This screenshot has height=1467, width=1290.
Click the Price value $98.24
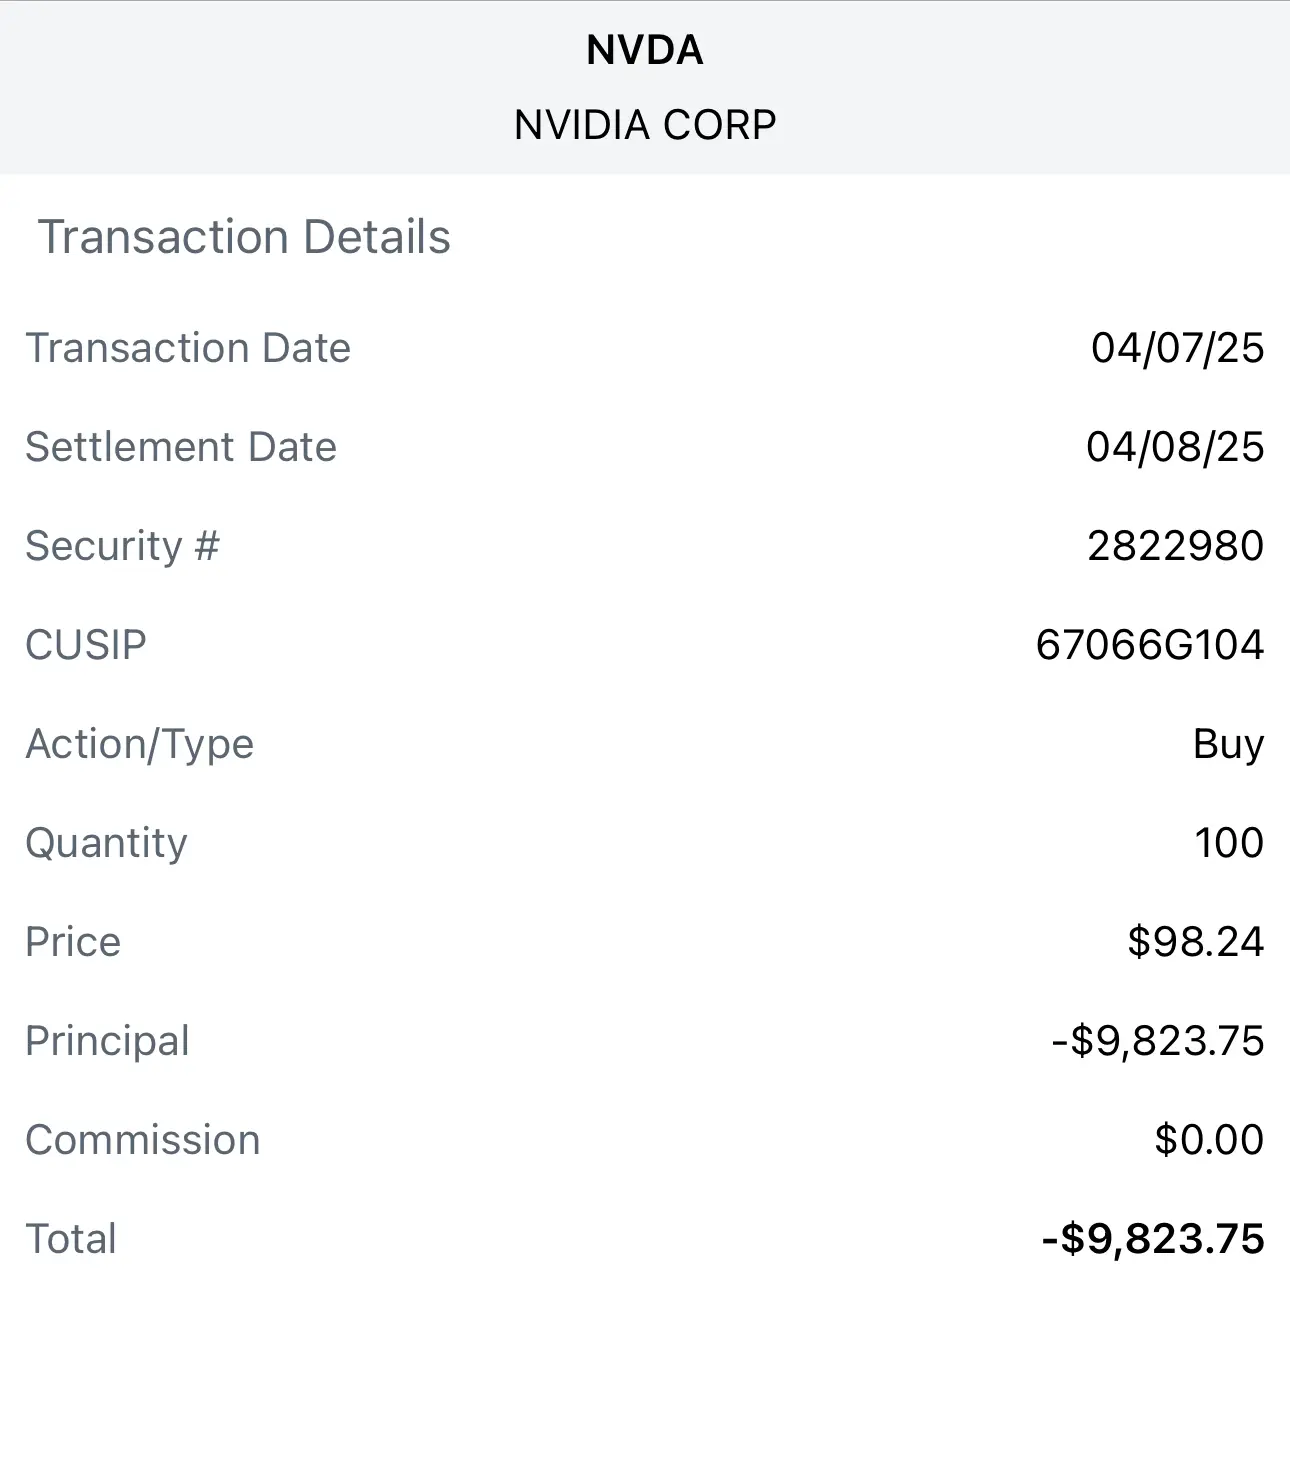(1196, 942)
